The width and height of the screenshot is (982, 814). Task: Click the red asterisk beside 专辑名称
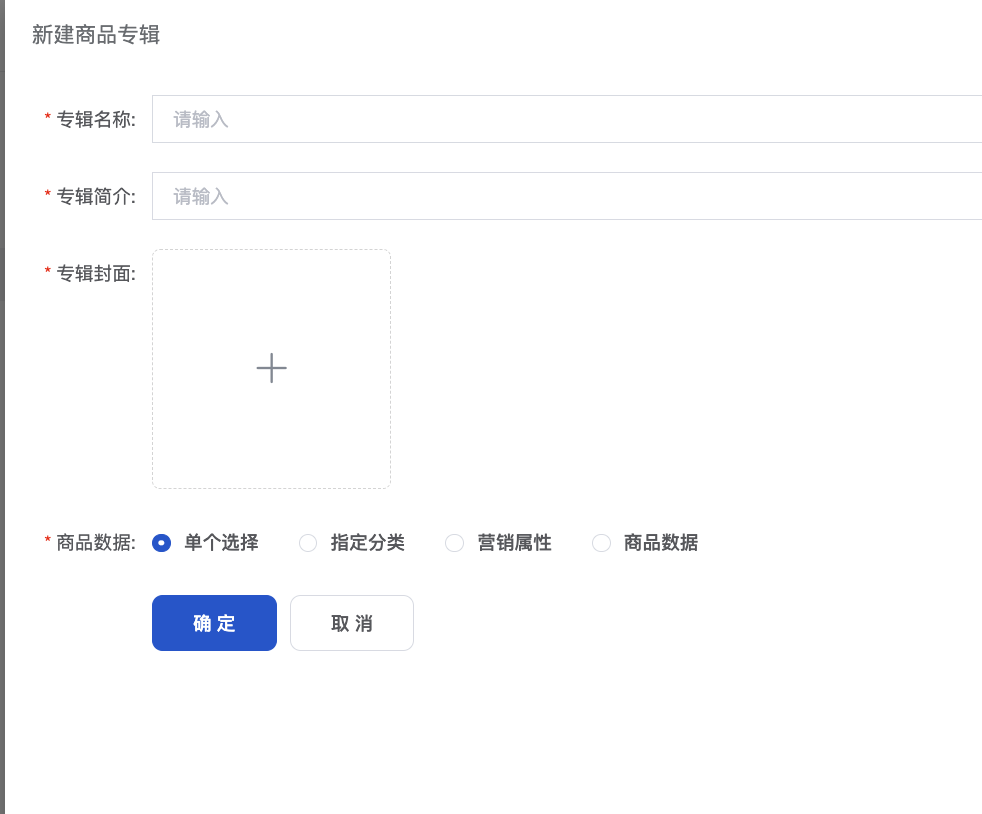tap(48, 119)
